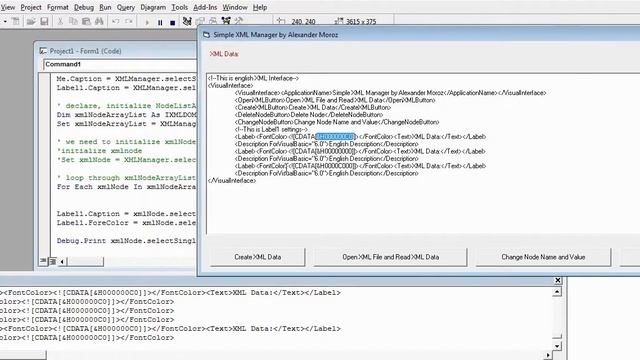Image resolution: width=640 pixels, height=360 pixels.
Task: Open the Run menu
Action: pyautogui.click(x=105, y=7)
